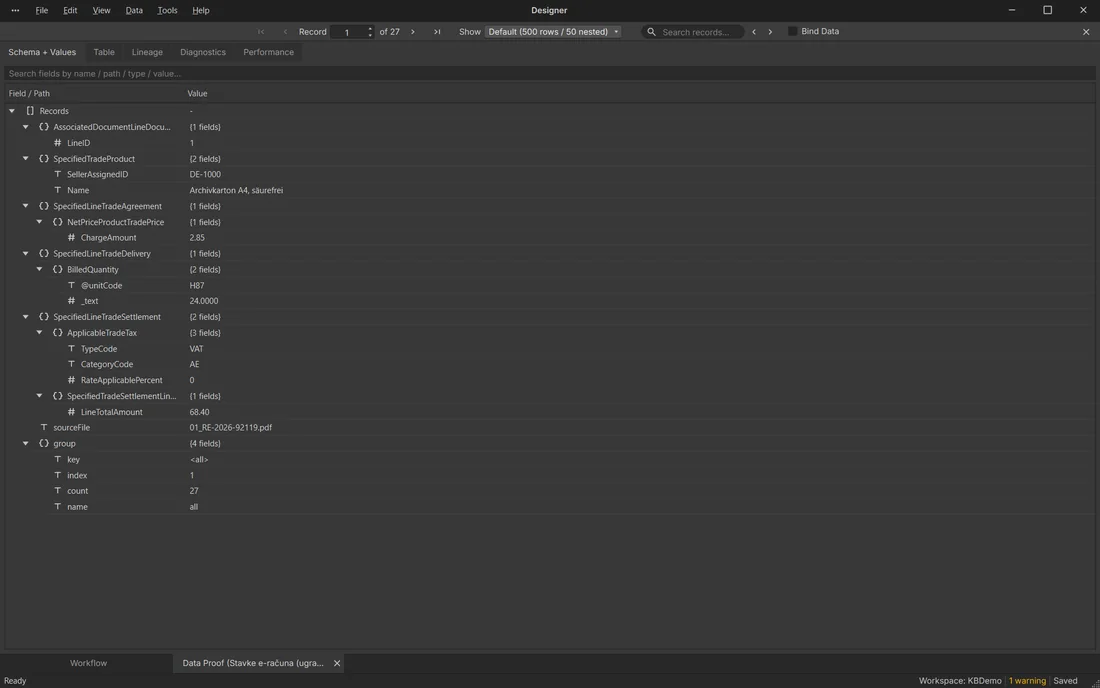This screenshot has width=1100, height=688.
Task: Click the field search filter box
Action: (549, 73)
